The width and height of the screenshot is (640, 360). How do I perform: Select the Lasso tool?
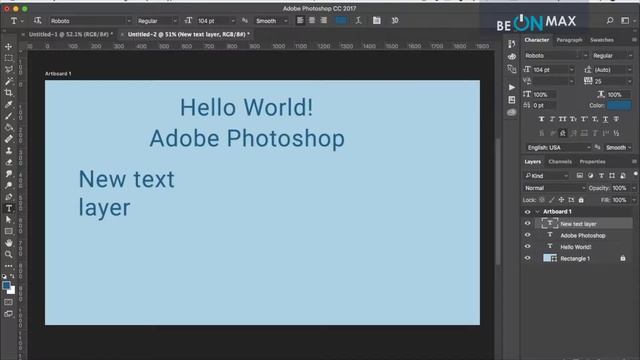click(9, 69)
